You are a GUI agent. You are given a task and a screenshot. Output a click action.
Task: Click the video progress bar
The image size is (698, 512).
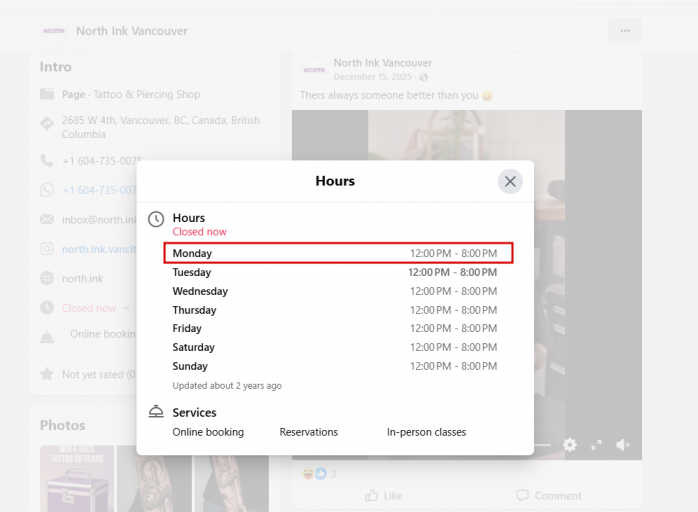click(543, 445)
